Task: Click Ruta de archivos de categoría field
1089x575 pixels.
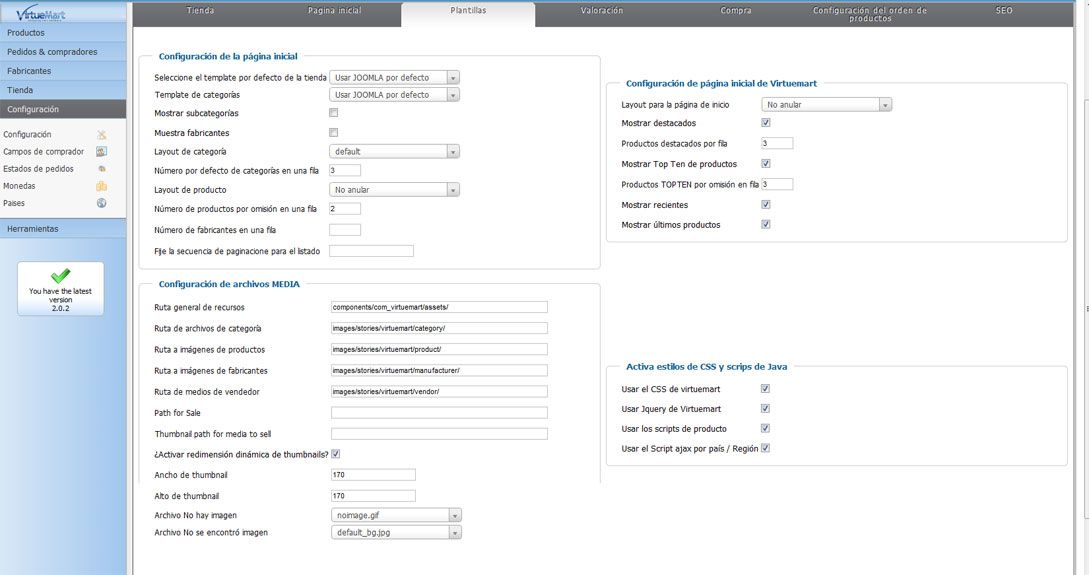Action: tap(439, 328)
